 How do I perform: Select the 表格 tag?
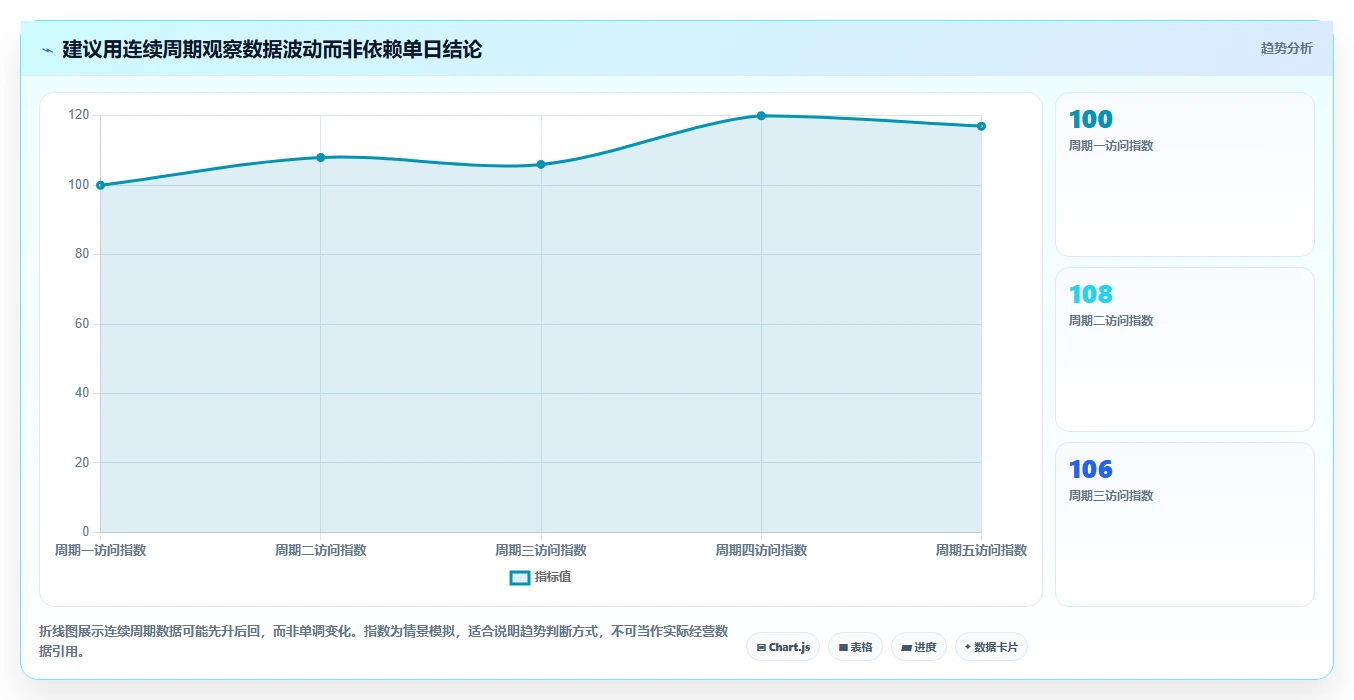[855, 647]
